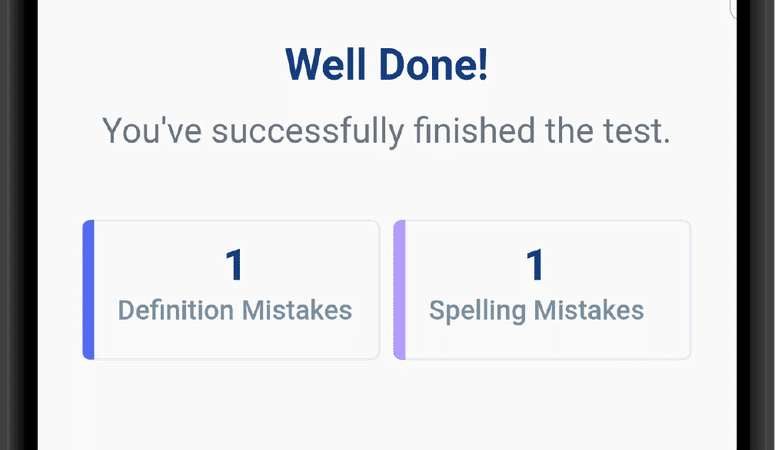The image size is (775, 450).
Task: Click the left black device bezel
Action: [18, 225]
